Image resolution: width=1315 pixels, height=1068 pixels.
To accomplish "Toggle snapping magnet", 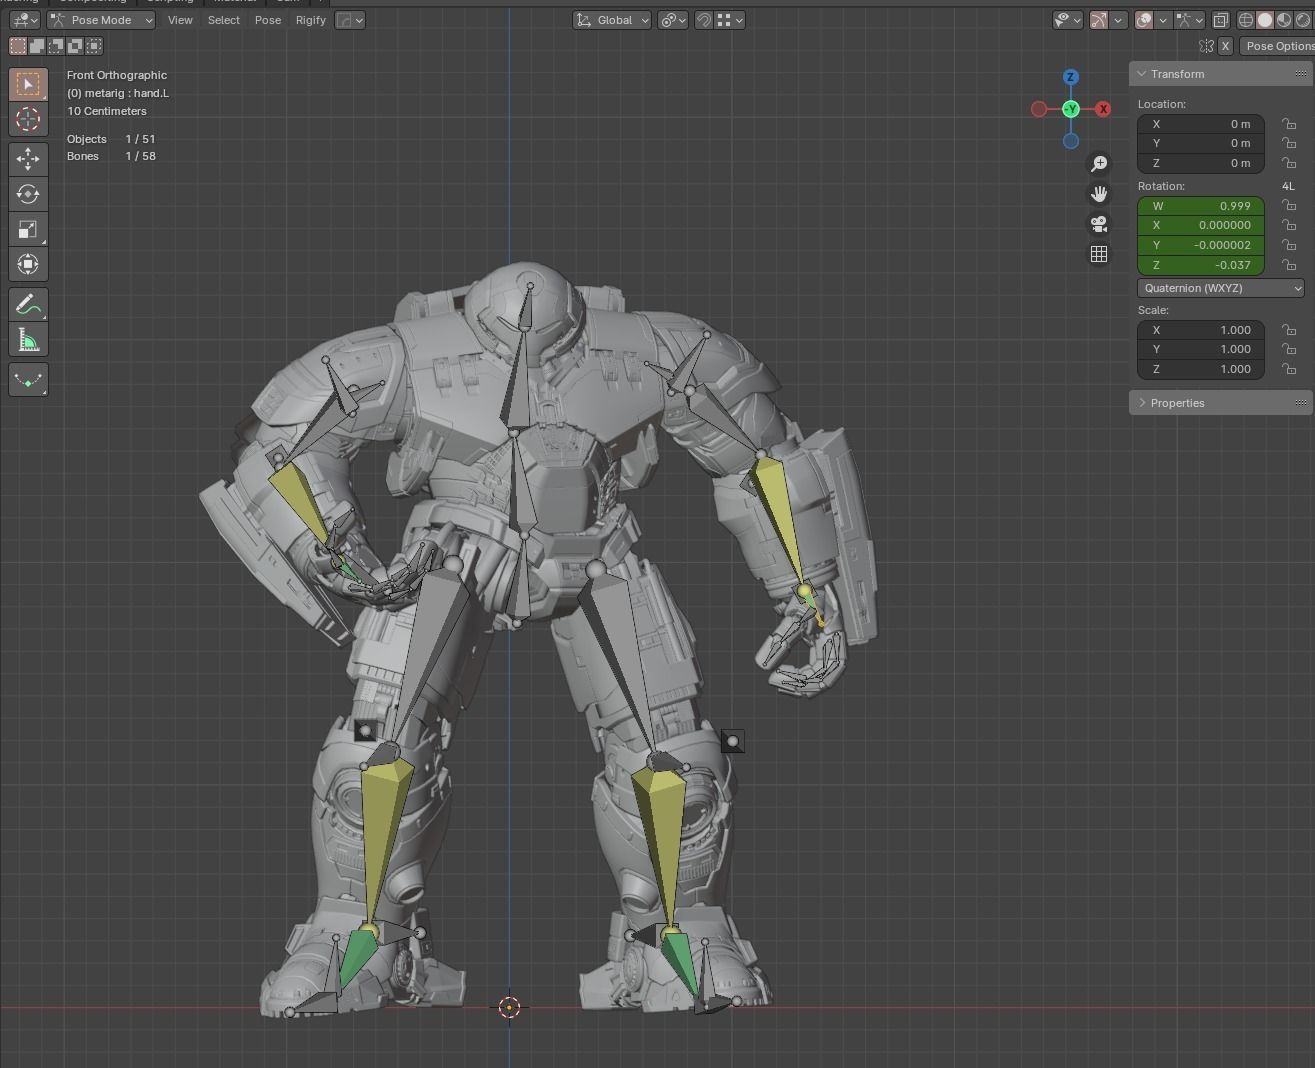I will coord(704,20).
